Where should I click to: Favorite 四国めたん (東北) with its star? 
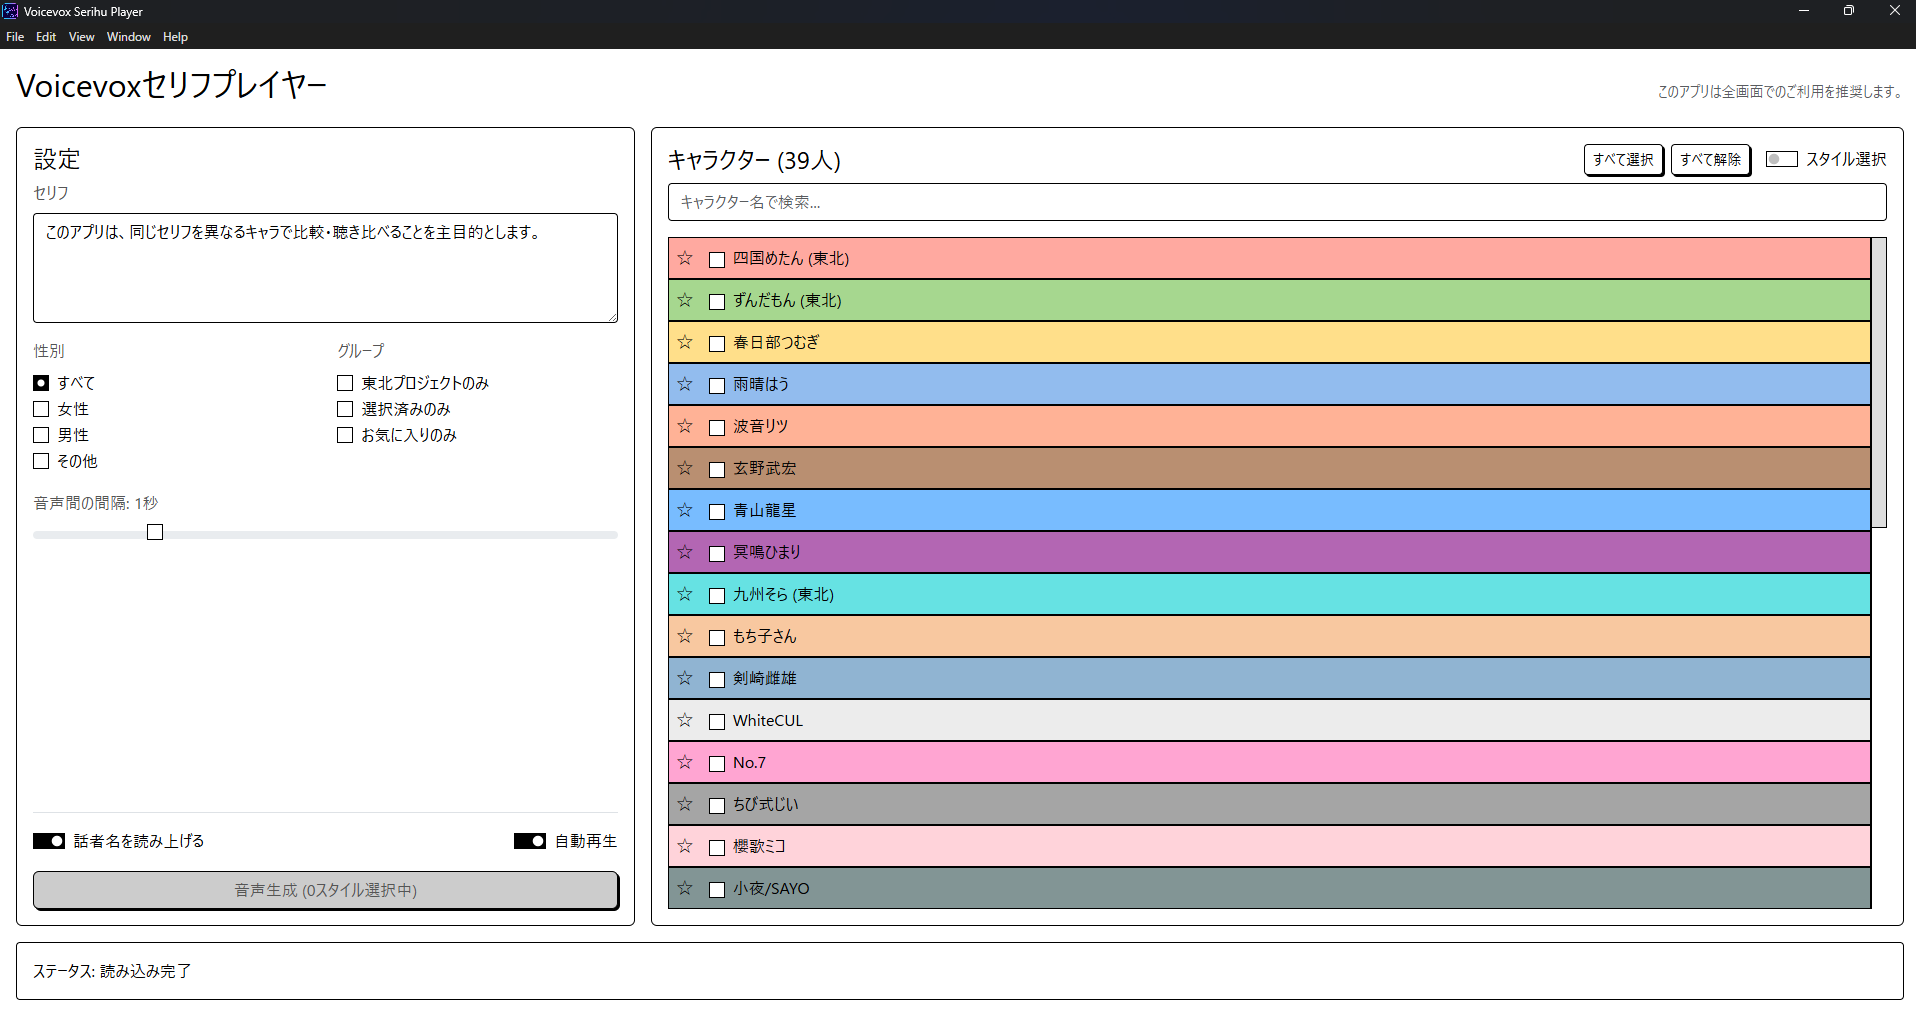point(685,258)
